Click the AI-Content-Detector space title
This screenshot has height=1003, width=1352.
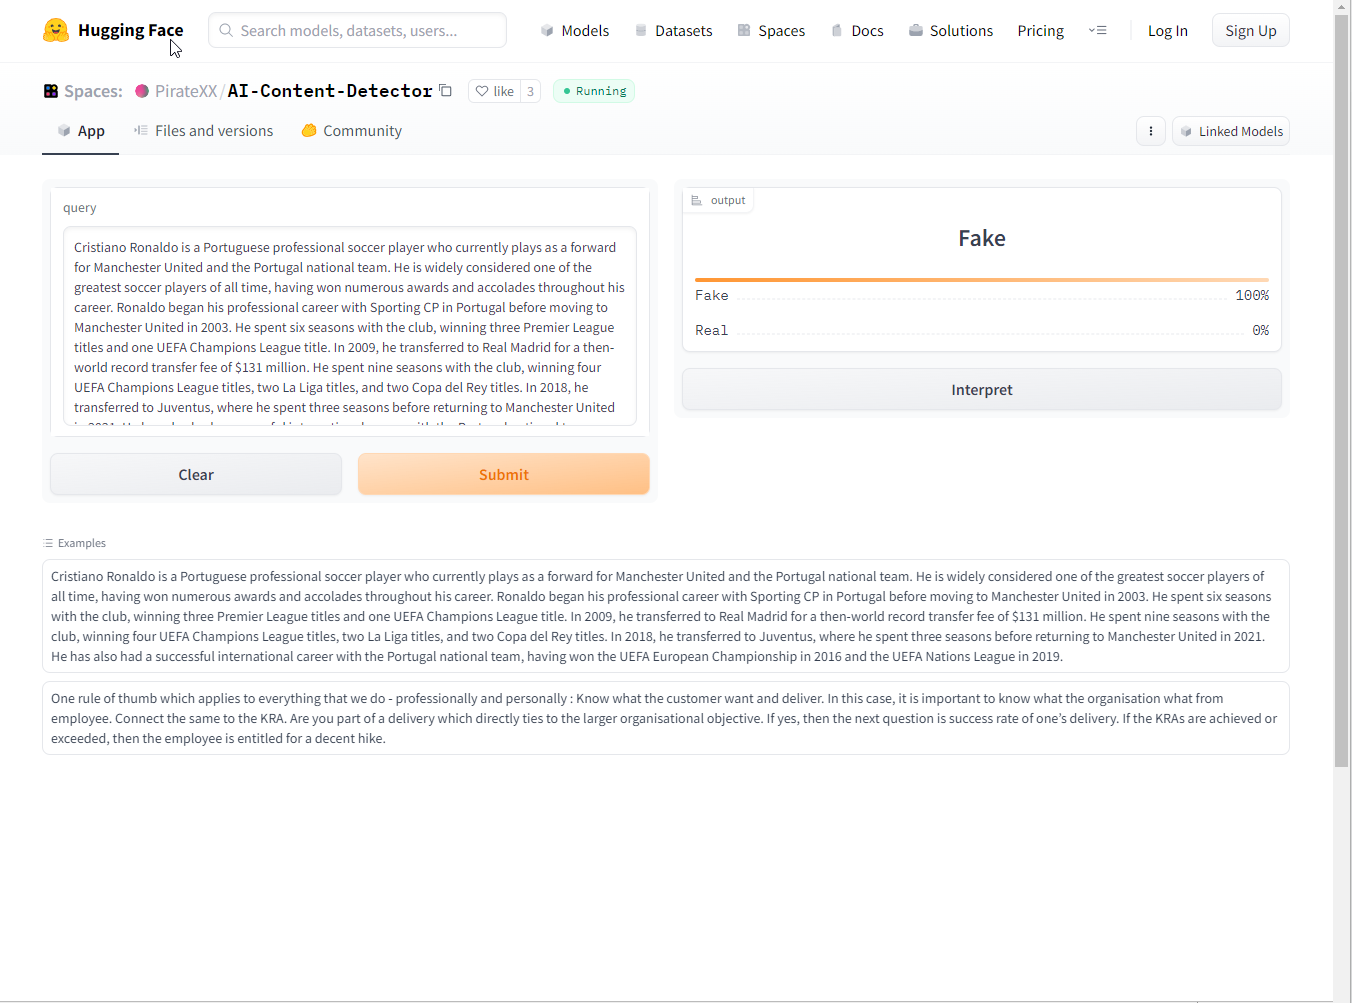click(x=330, y=91)
